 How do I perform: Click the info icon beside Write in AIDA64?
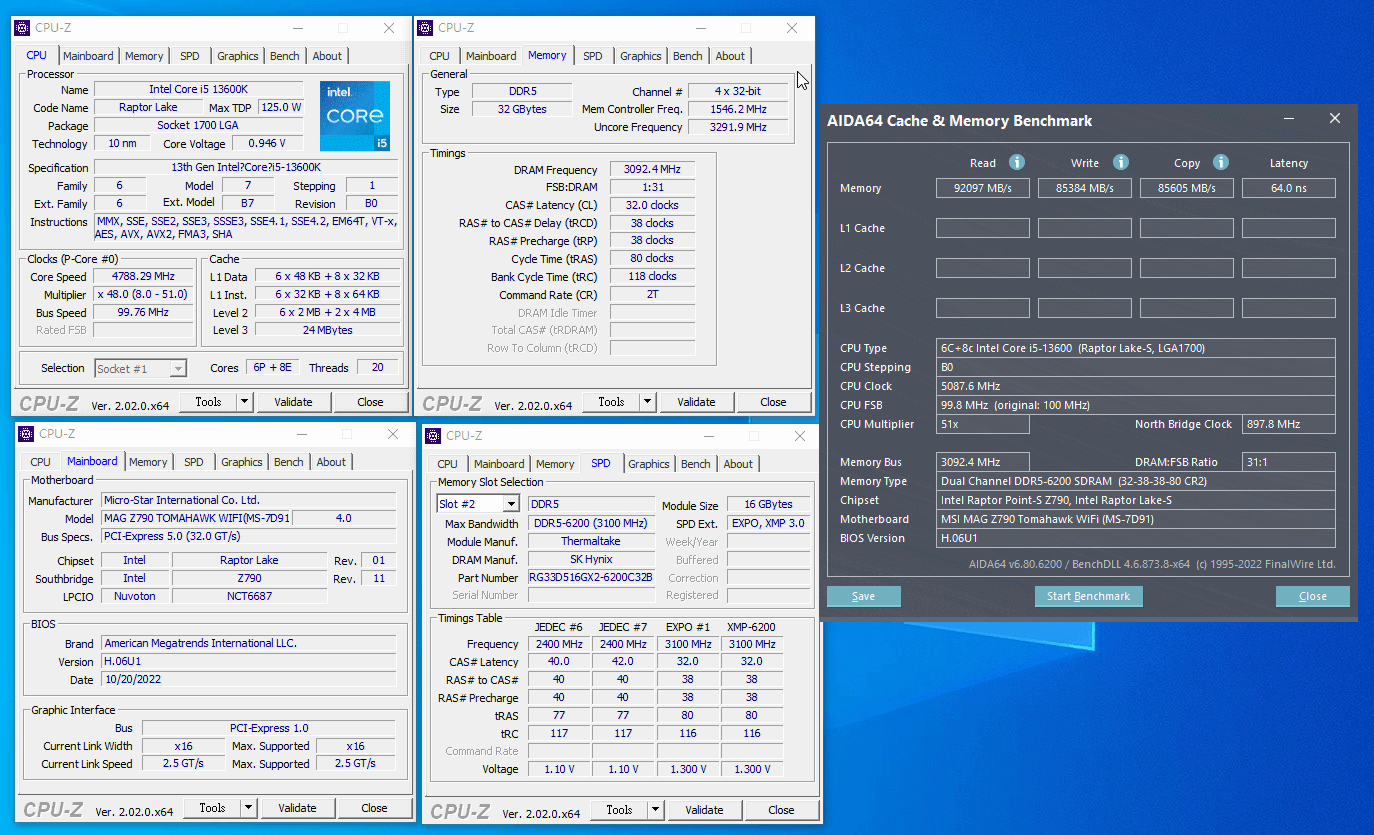[1121, 162]
